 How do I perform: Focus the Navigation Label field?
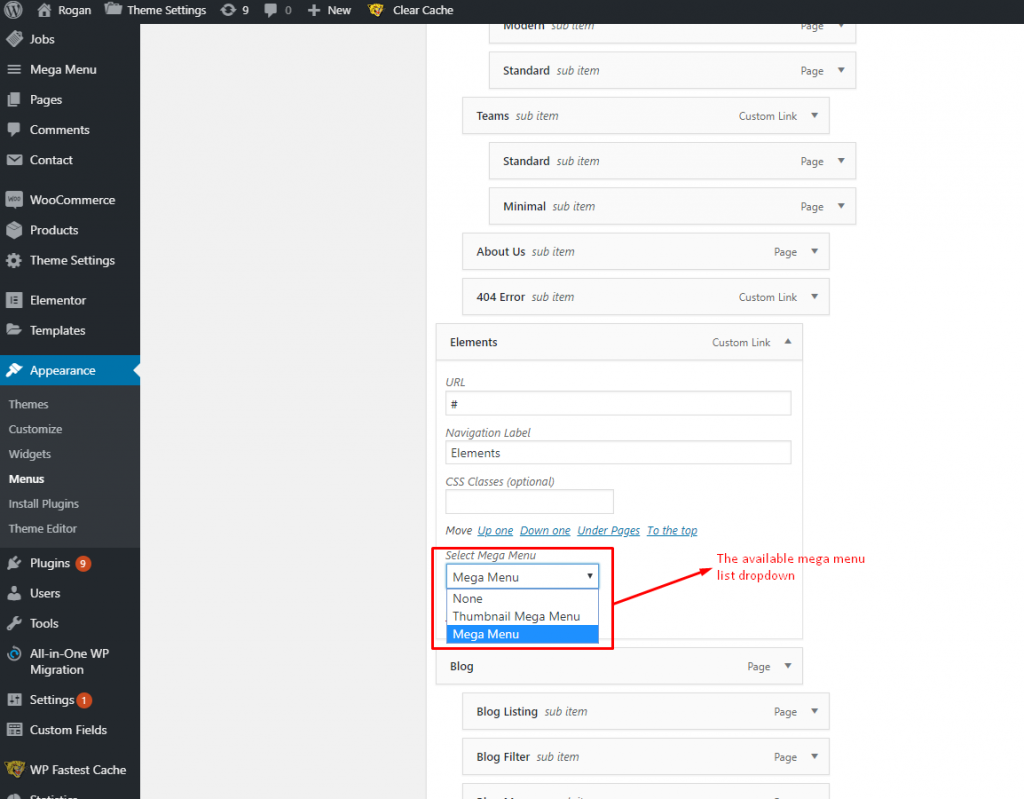click(618, 453)
